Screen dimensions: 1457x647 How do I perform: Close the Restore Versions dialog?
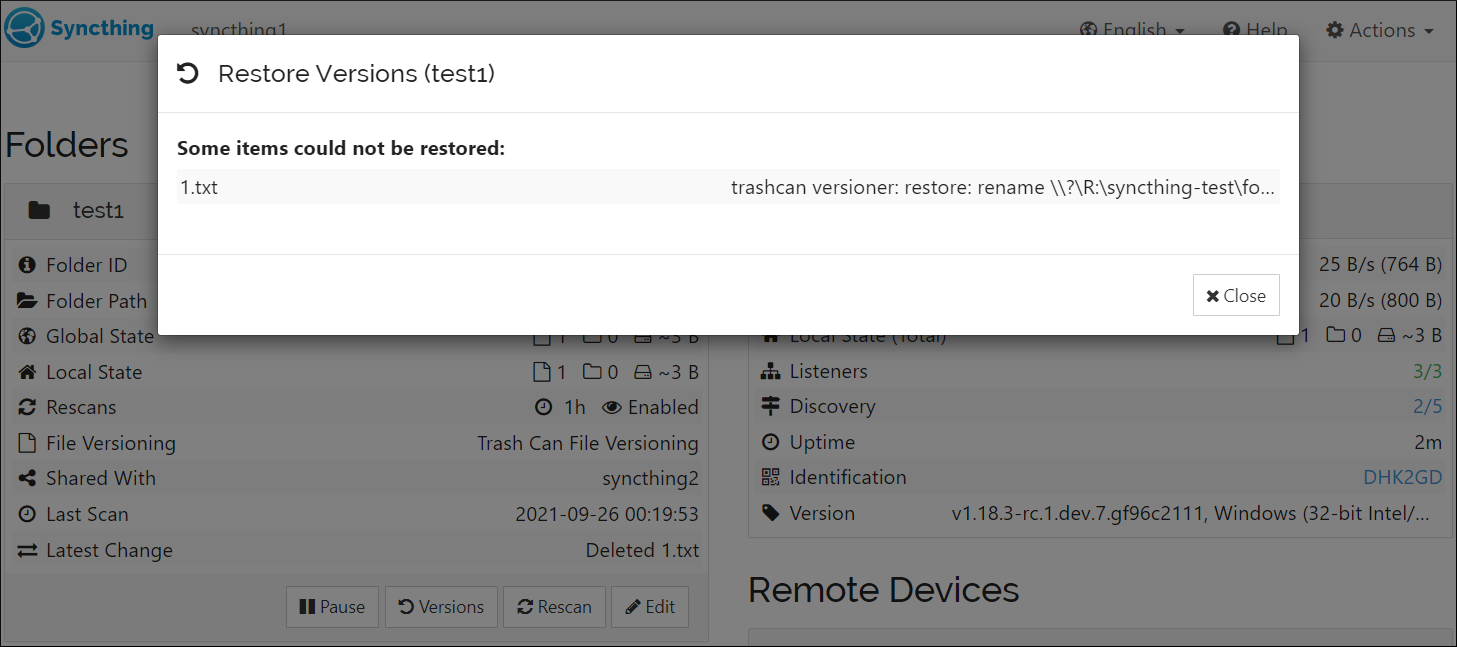pos(1236,294)
